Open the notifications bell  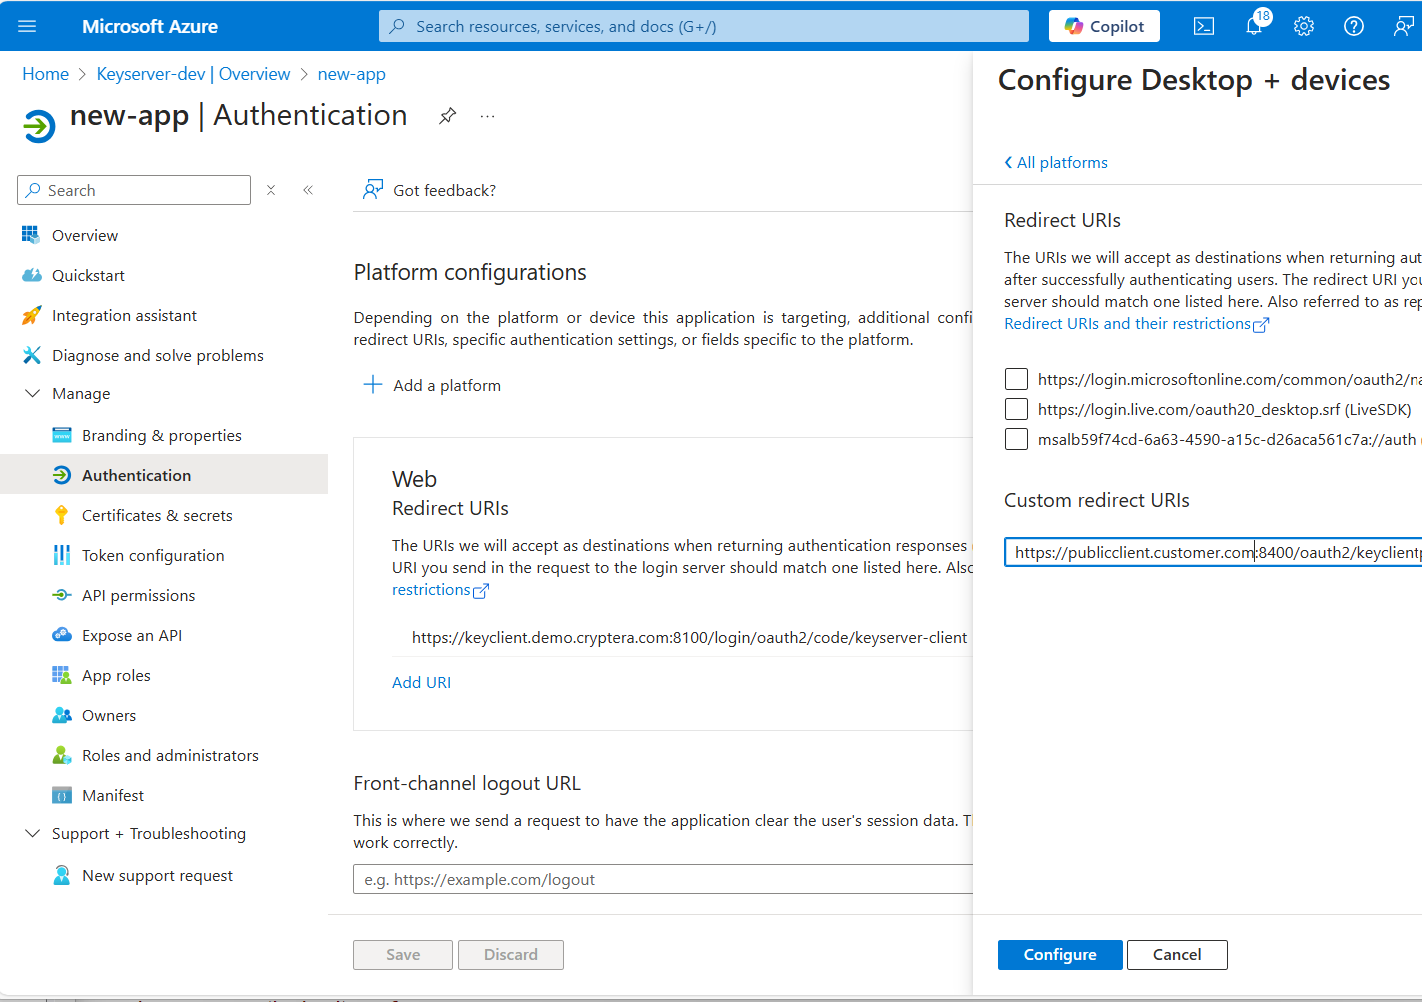click(x=1254, y=26)
